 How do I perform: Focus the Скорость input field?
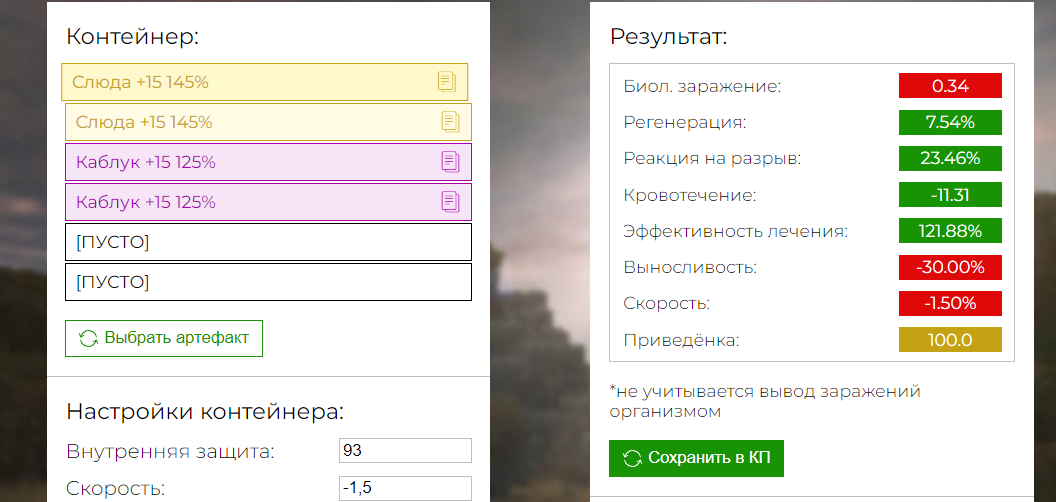[405, 488]
